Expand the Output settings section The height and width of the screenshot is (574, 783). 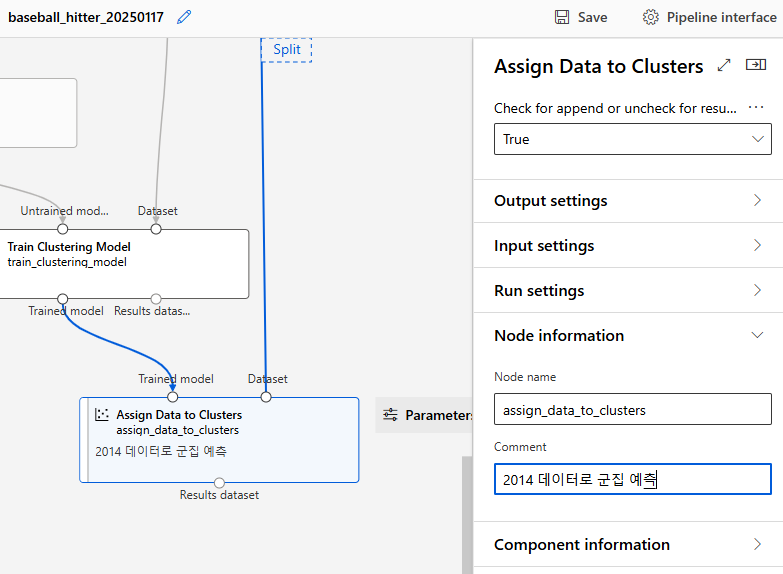point(628,201)
